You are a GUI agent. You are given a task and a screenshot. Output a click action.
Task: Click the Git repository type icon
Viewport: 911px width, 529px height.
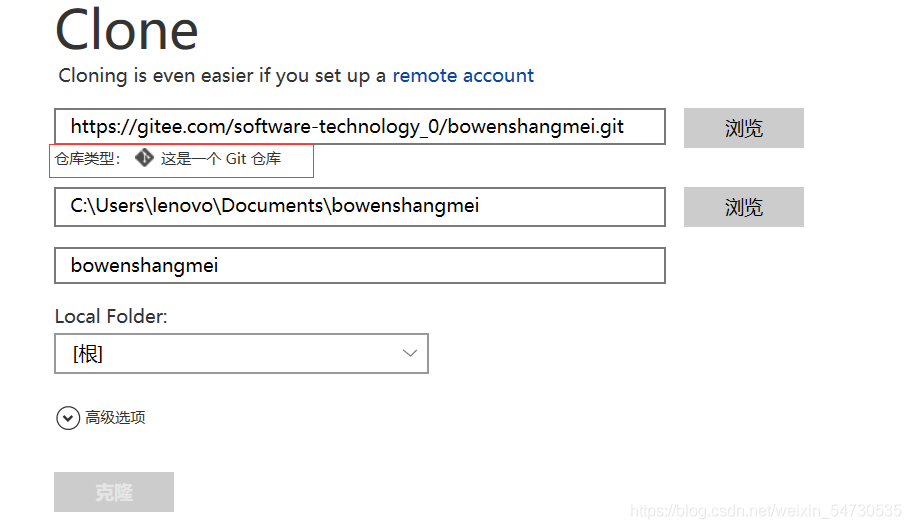144,158
